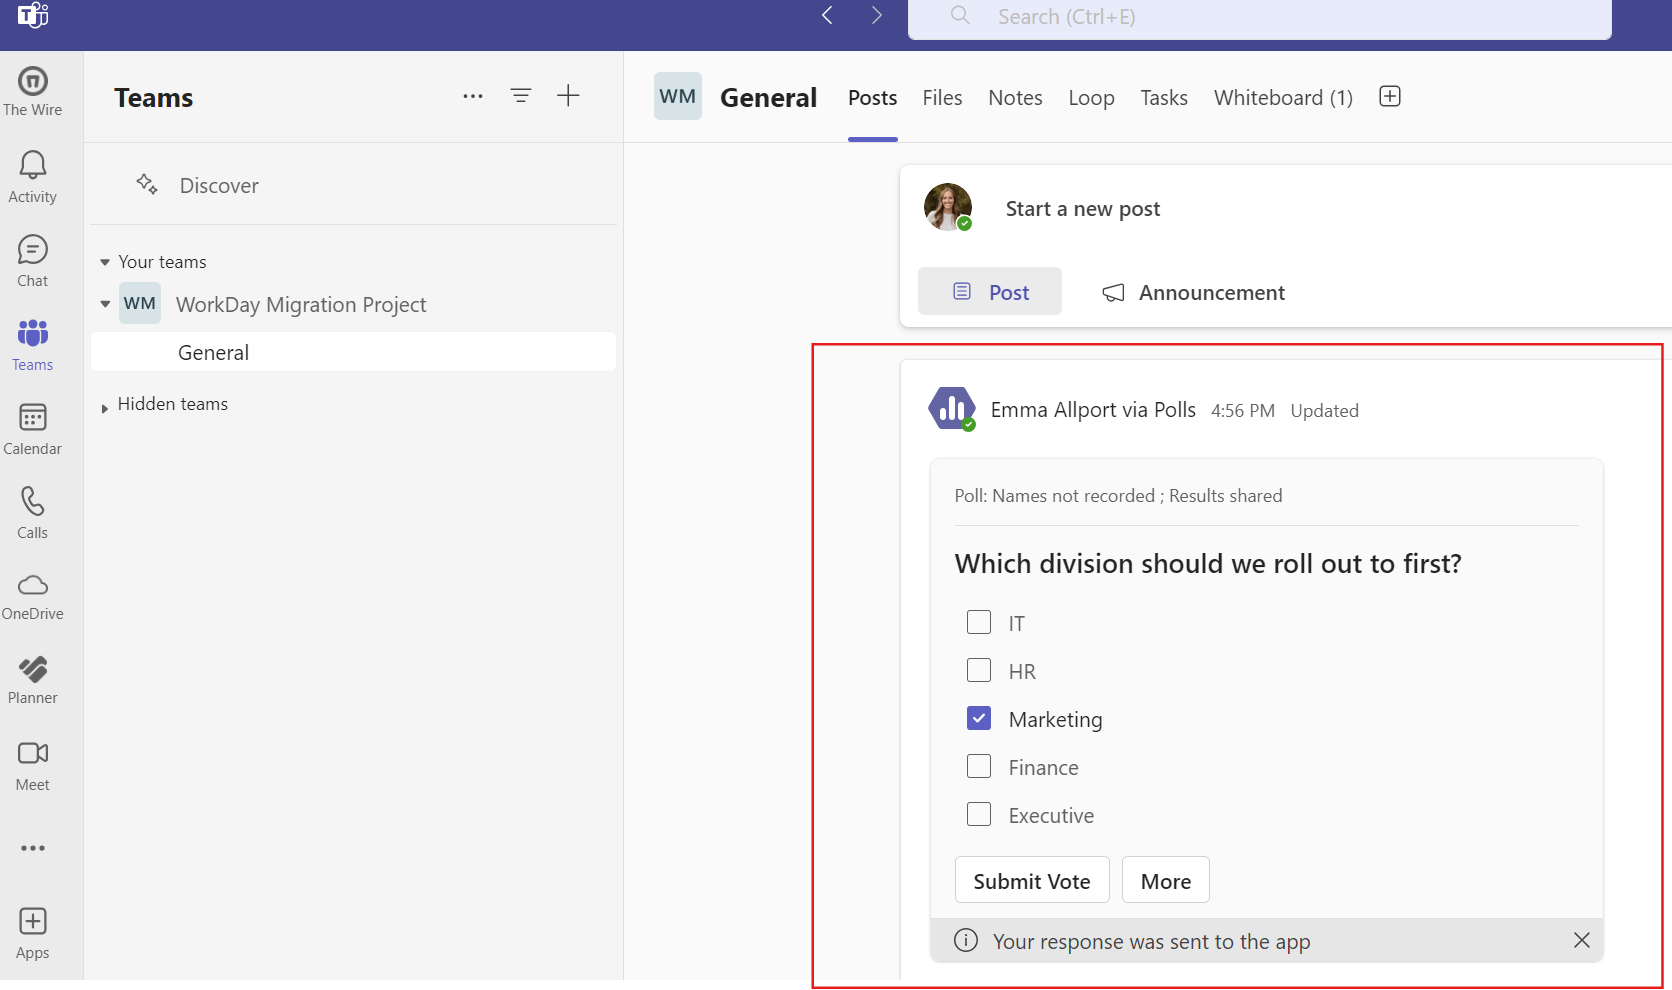This screenshot has width=1672, height=990.
Task: Click the WM team avatar in list
Action: click(140, 303)
